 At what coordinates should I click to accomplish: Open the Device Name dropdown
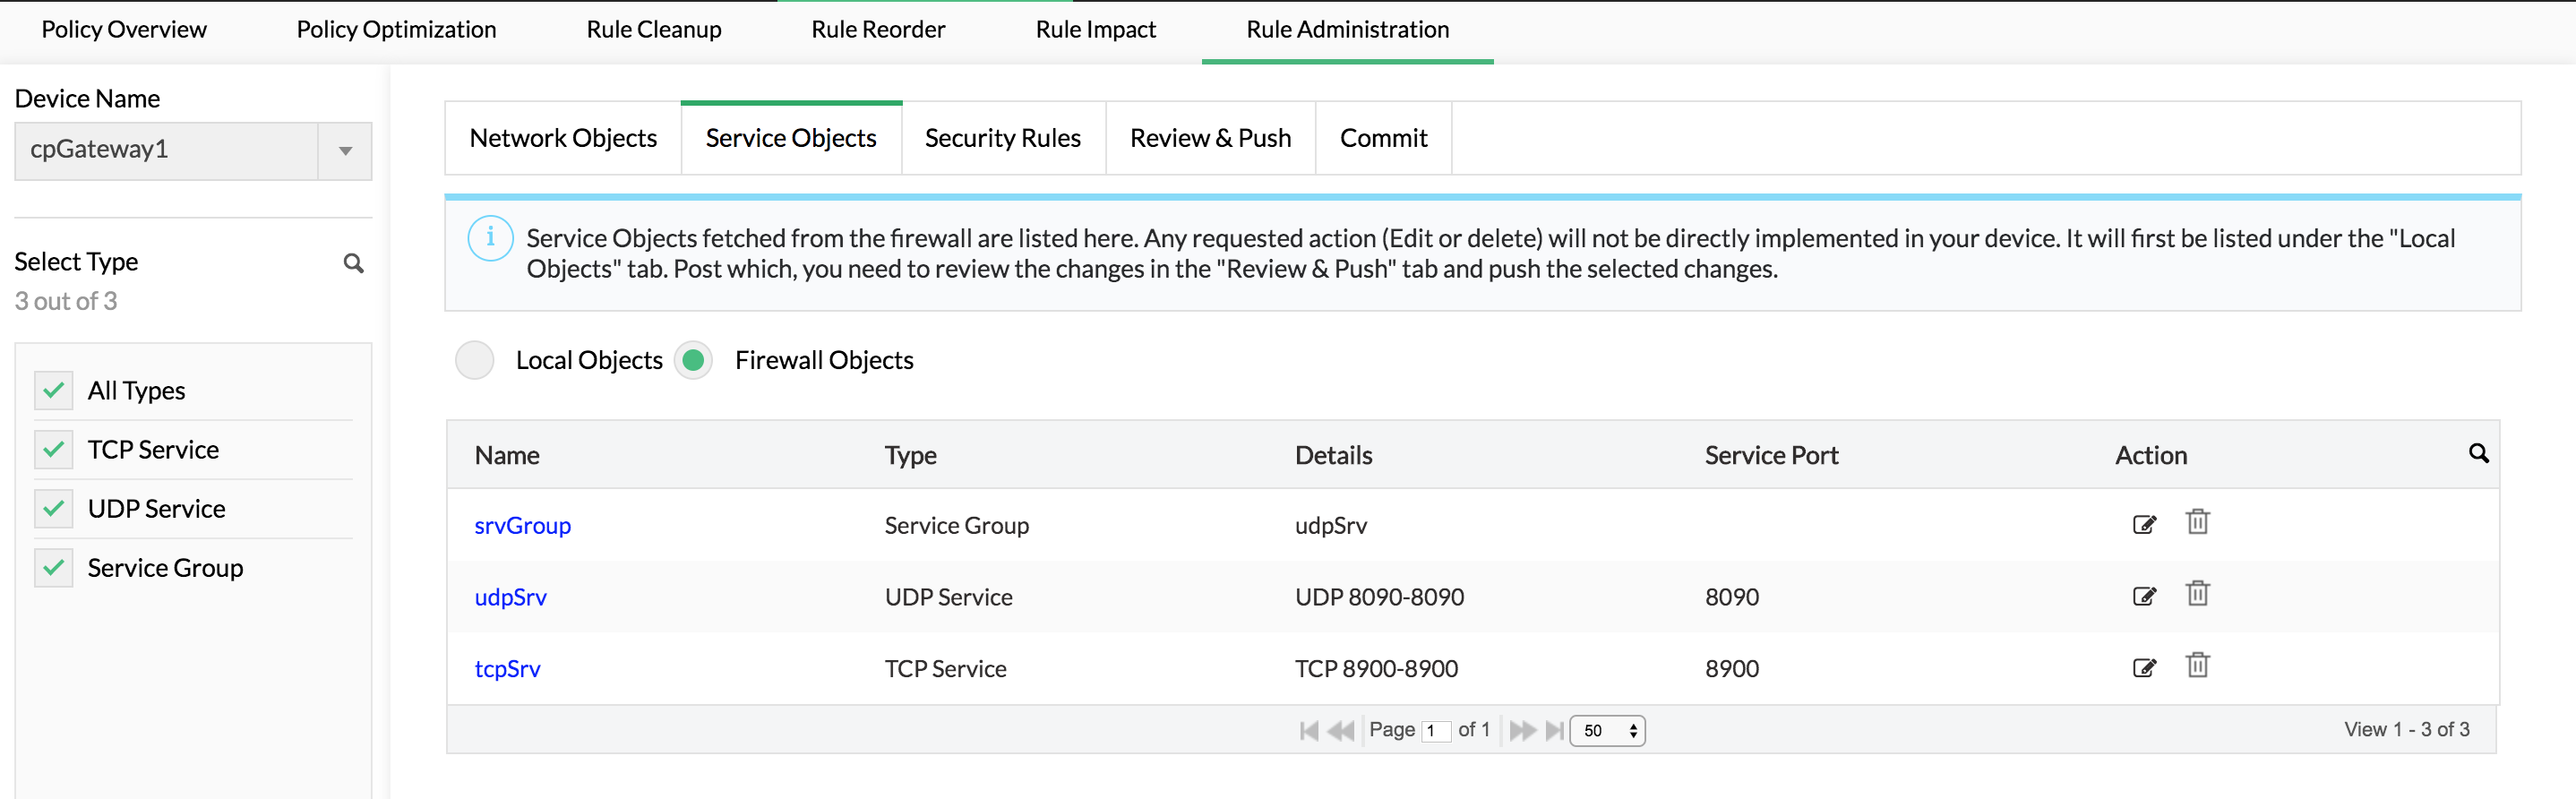point(345,151)
